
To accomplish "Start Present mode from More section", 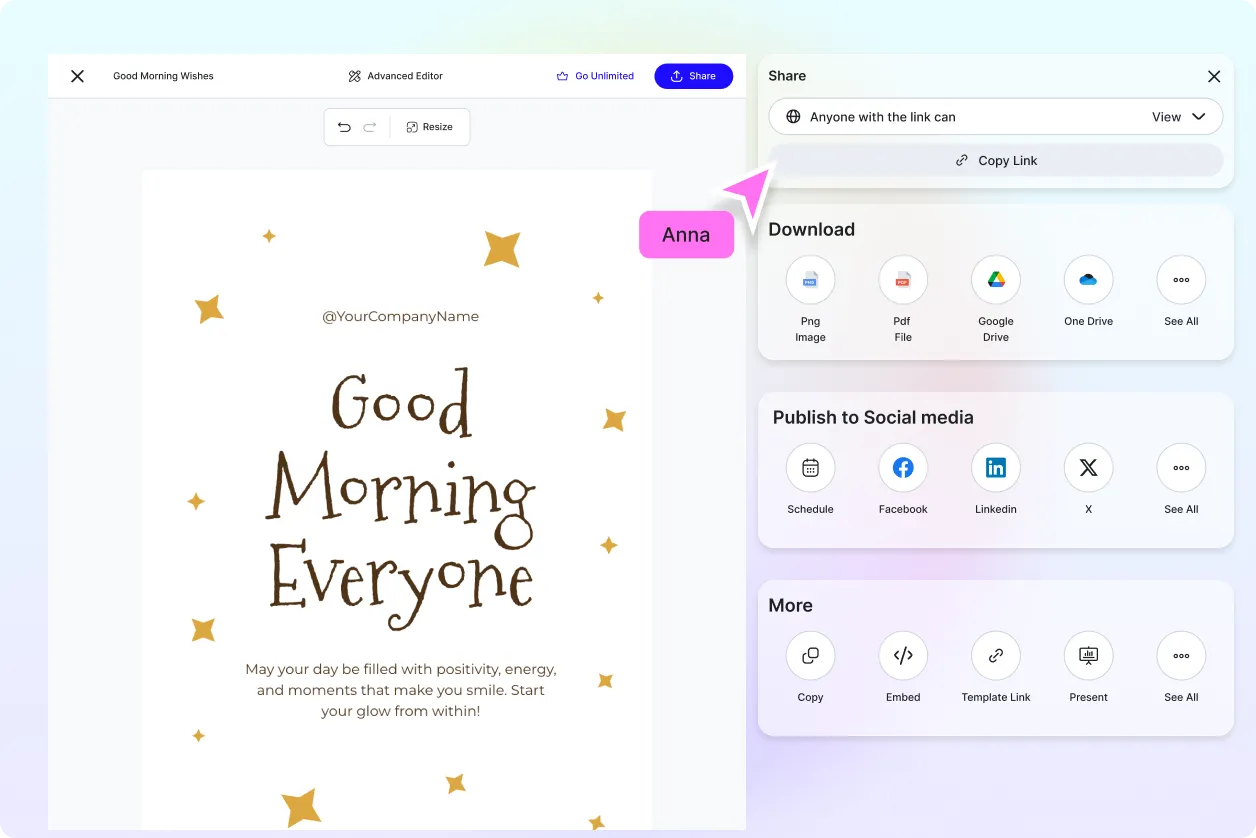I will click(1088, 655).
